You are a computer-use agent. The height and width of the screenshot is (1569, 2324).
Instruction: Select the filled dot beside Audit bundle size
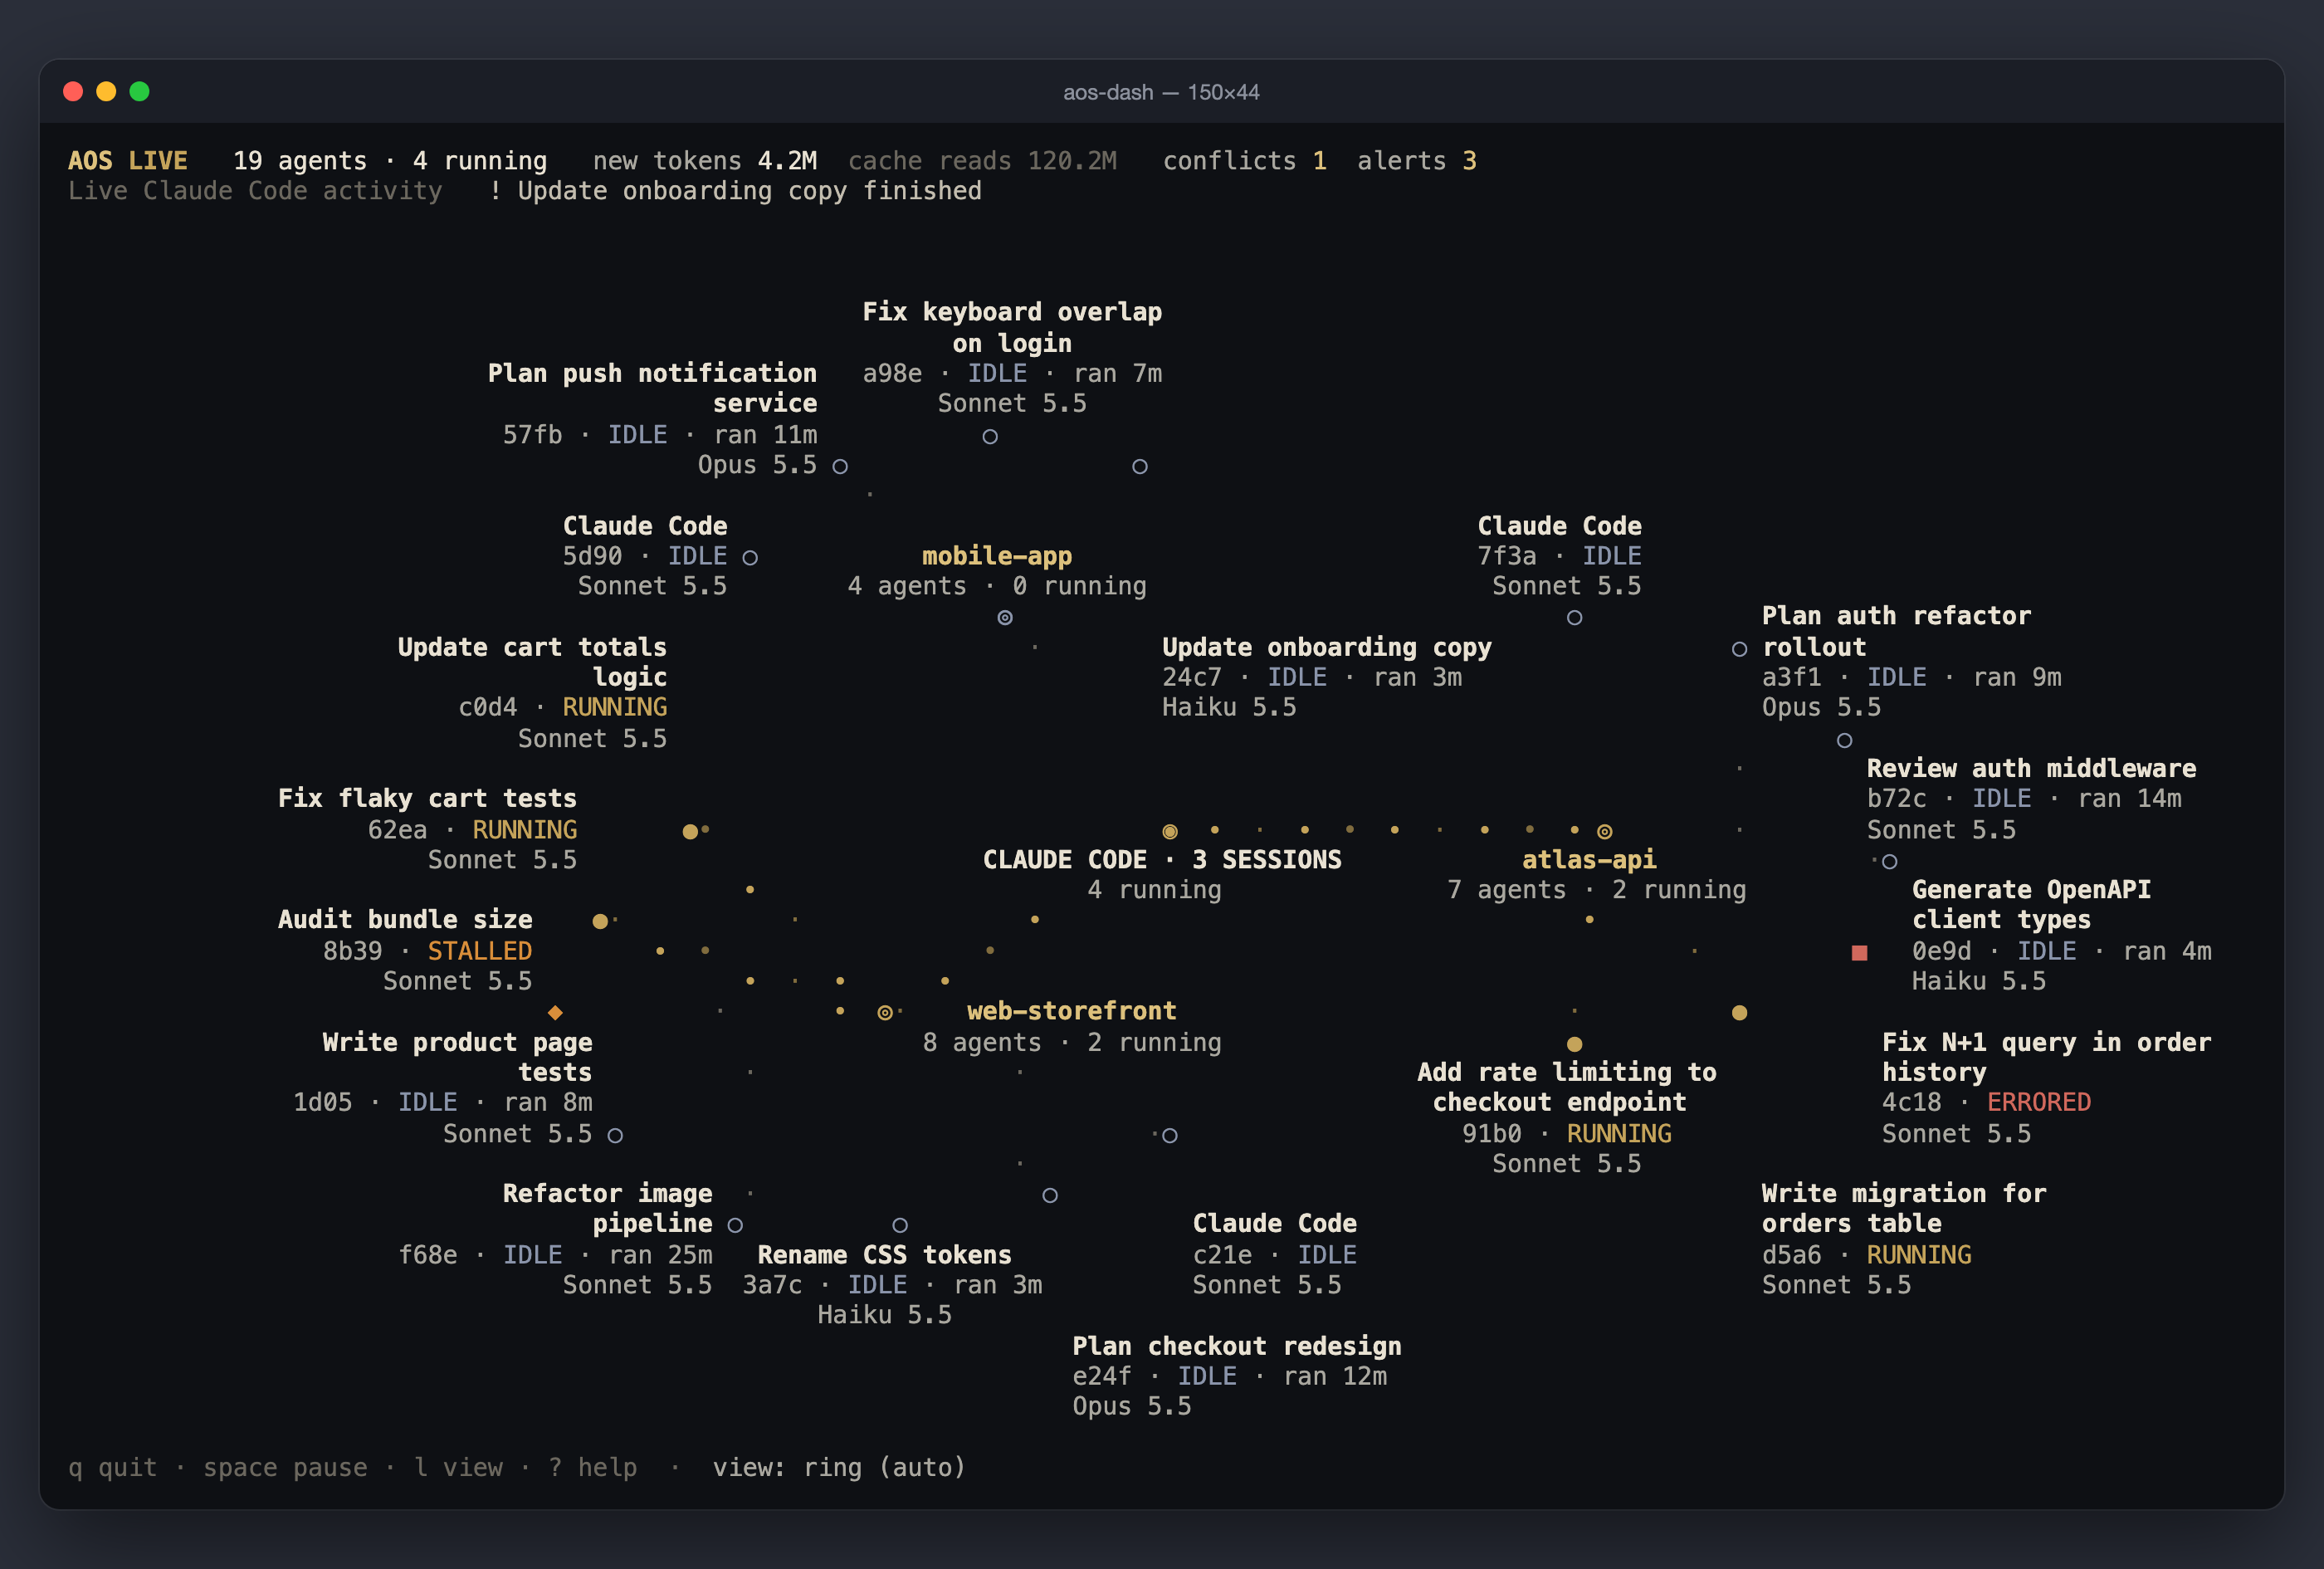600,921
